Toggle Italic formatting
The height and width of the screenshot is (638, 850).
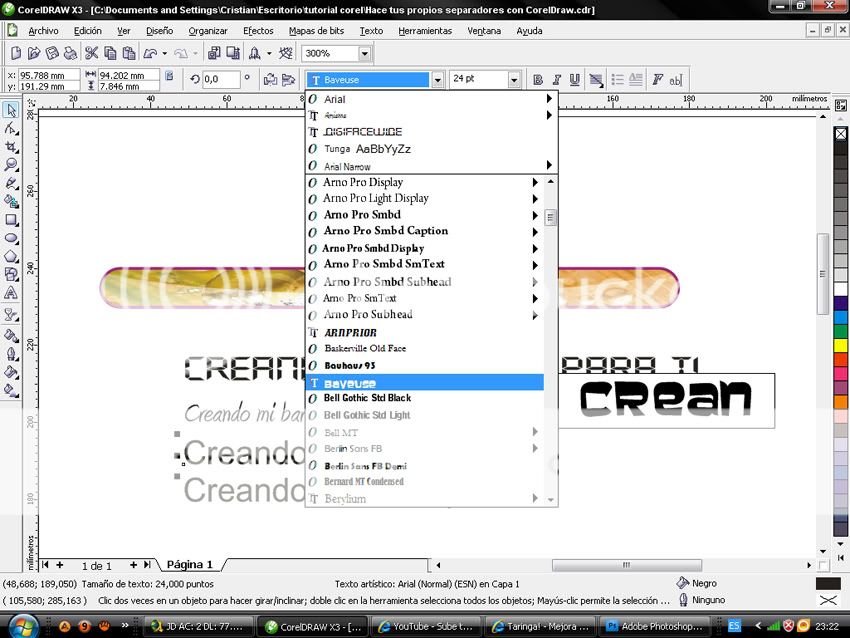556,80
